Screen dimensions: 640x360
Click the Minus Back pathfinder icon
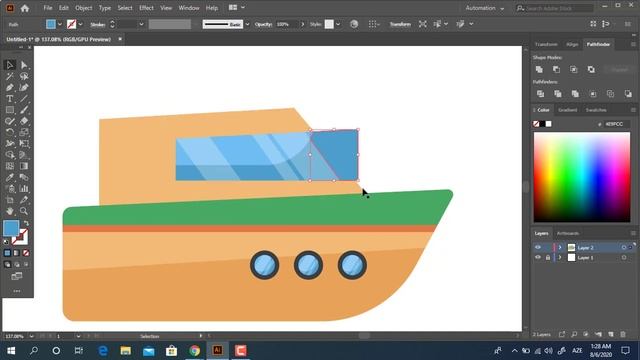628,94
